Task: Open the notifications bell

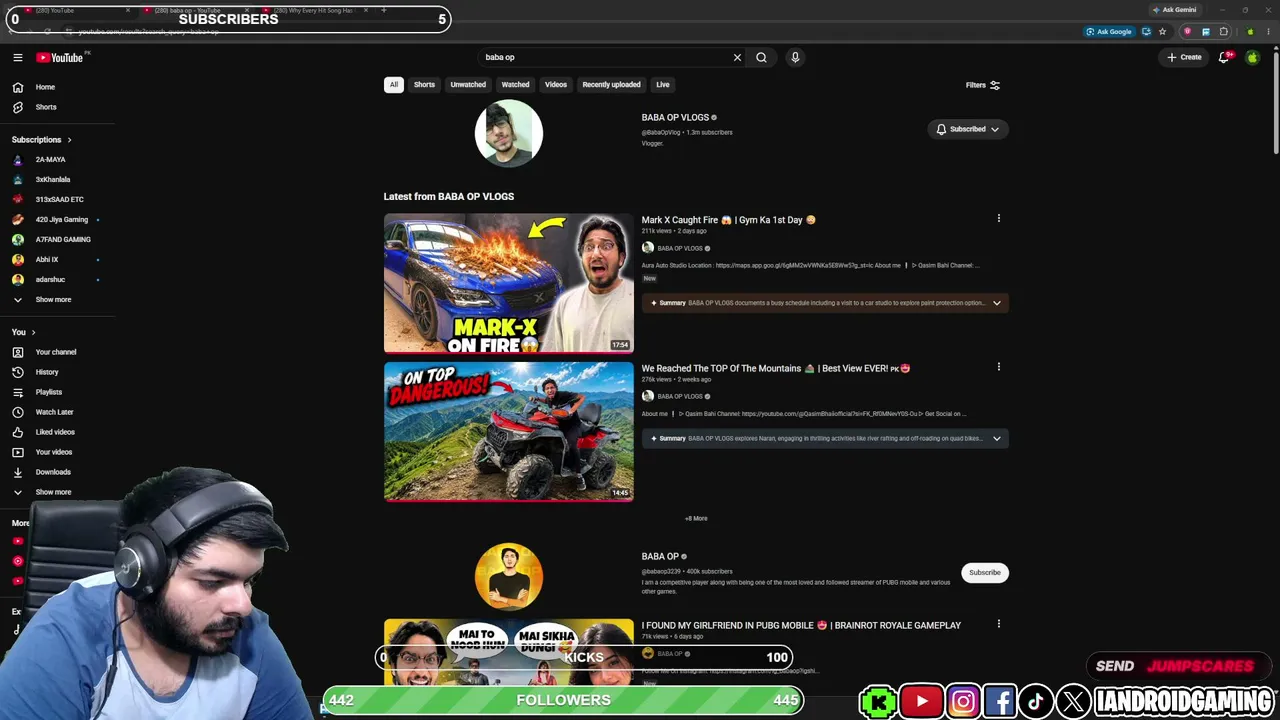Action: [1223, 57]
